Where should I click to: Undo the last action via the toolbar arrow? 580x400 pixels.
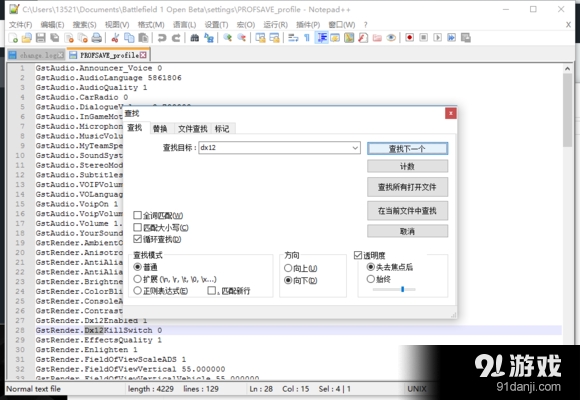pyautogui.click(x=162, y=38)
